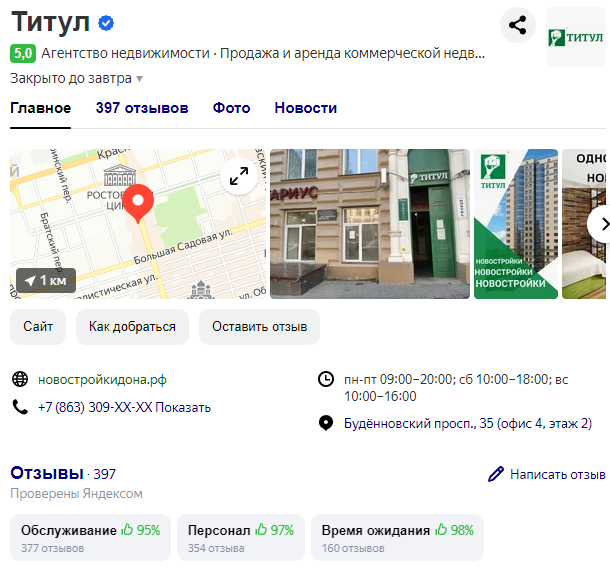The image size is (610, 570).
Task: Expand the 'Закрыто до завтра' hours dropdown
Action: click(x=77, y=78)
